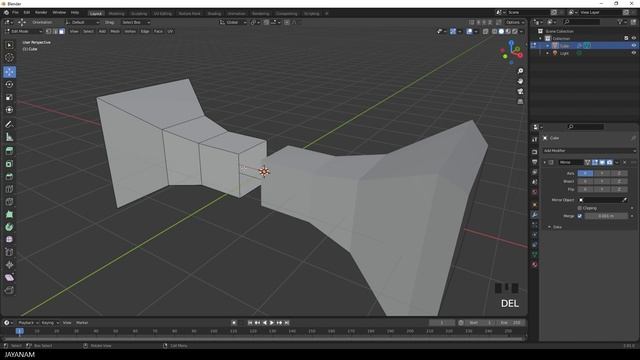Select the Cursor tool in the toolbar
The height and width of the screenshot is (360, 640).
pos(9,58)
